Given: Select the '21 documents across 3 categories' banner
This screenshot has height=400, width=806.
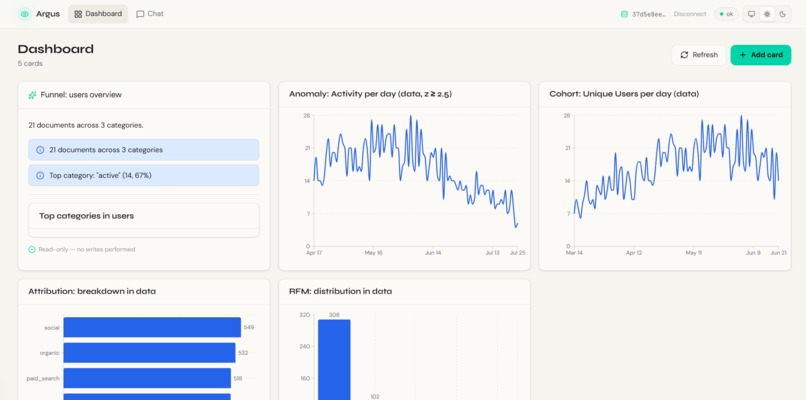Looking at the screenshot, I should point(144,150).
